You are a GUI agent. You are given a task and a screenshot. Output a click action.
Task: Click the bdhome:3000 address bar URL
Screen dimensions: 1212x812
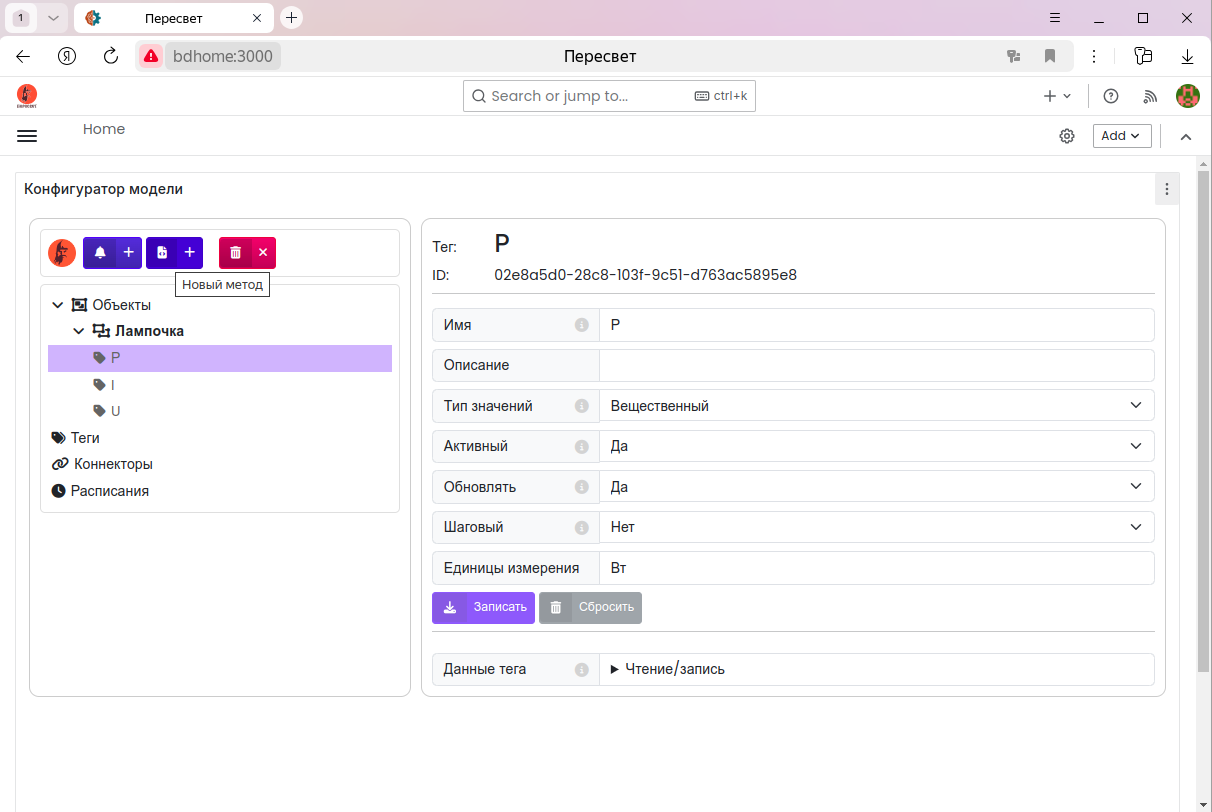pos(223,56)
